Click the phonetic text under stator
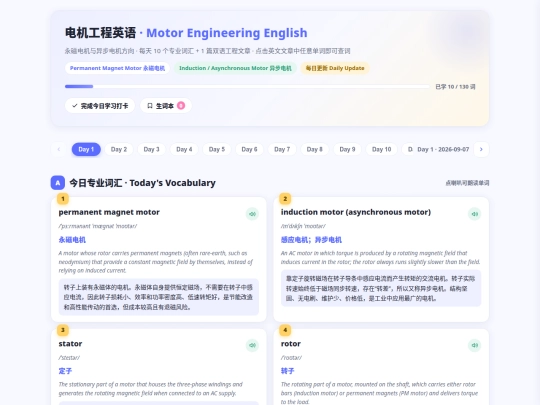 click(x=69, y=357)
